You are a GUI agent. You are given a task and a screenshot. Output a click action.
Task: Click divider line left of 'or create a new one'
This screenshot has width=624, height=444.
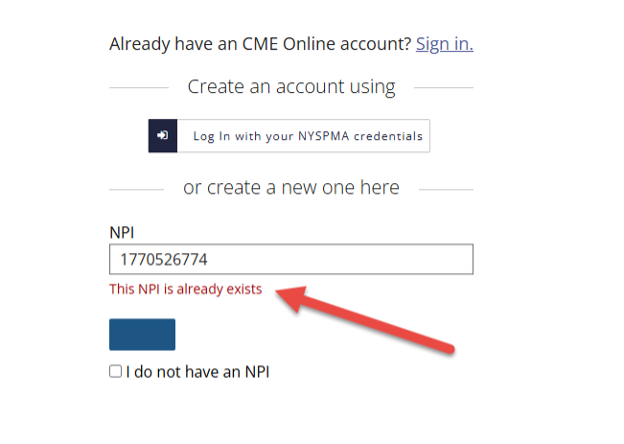[x=136, y=190]
